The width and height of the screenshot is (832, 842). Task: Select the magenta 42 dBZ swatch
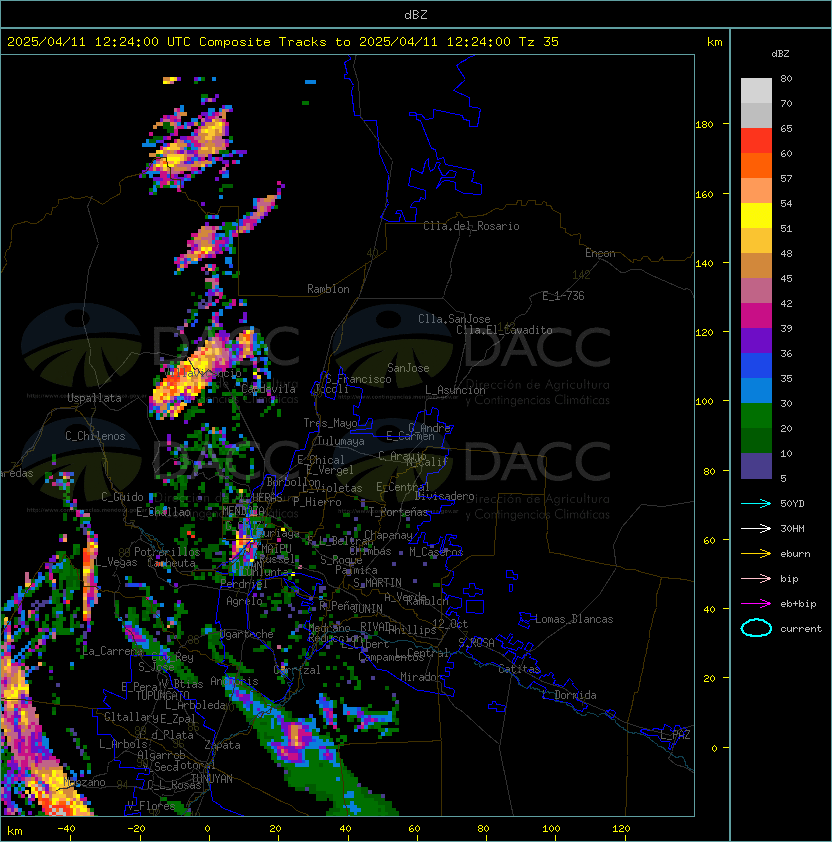pyautogui.click(x=756, y=315)
